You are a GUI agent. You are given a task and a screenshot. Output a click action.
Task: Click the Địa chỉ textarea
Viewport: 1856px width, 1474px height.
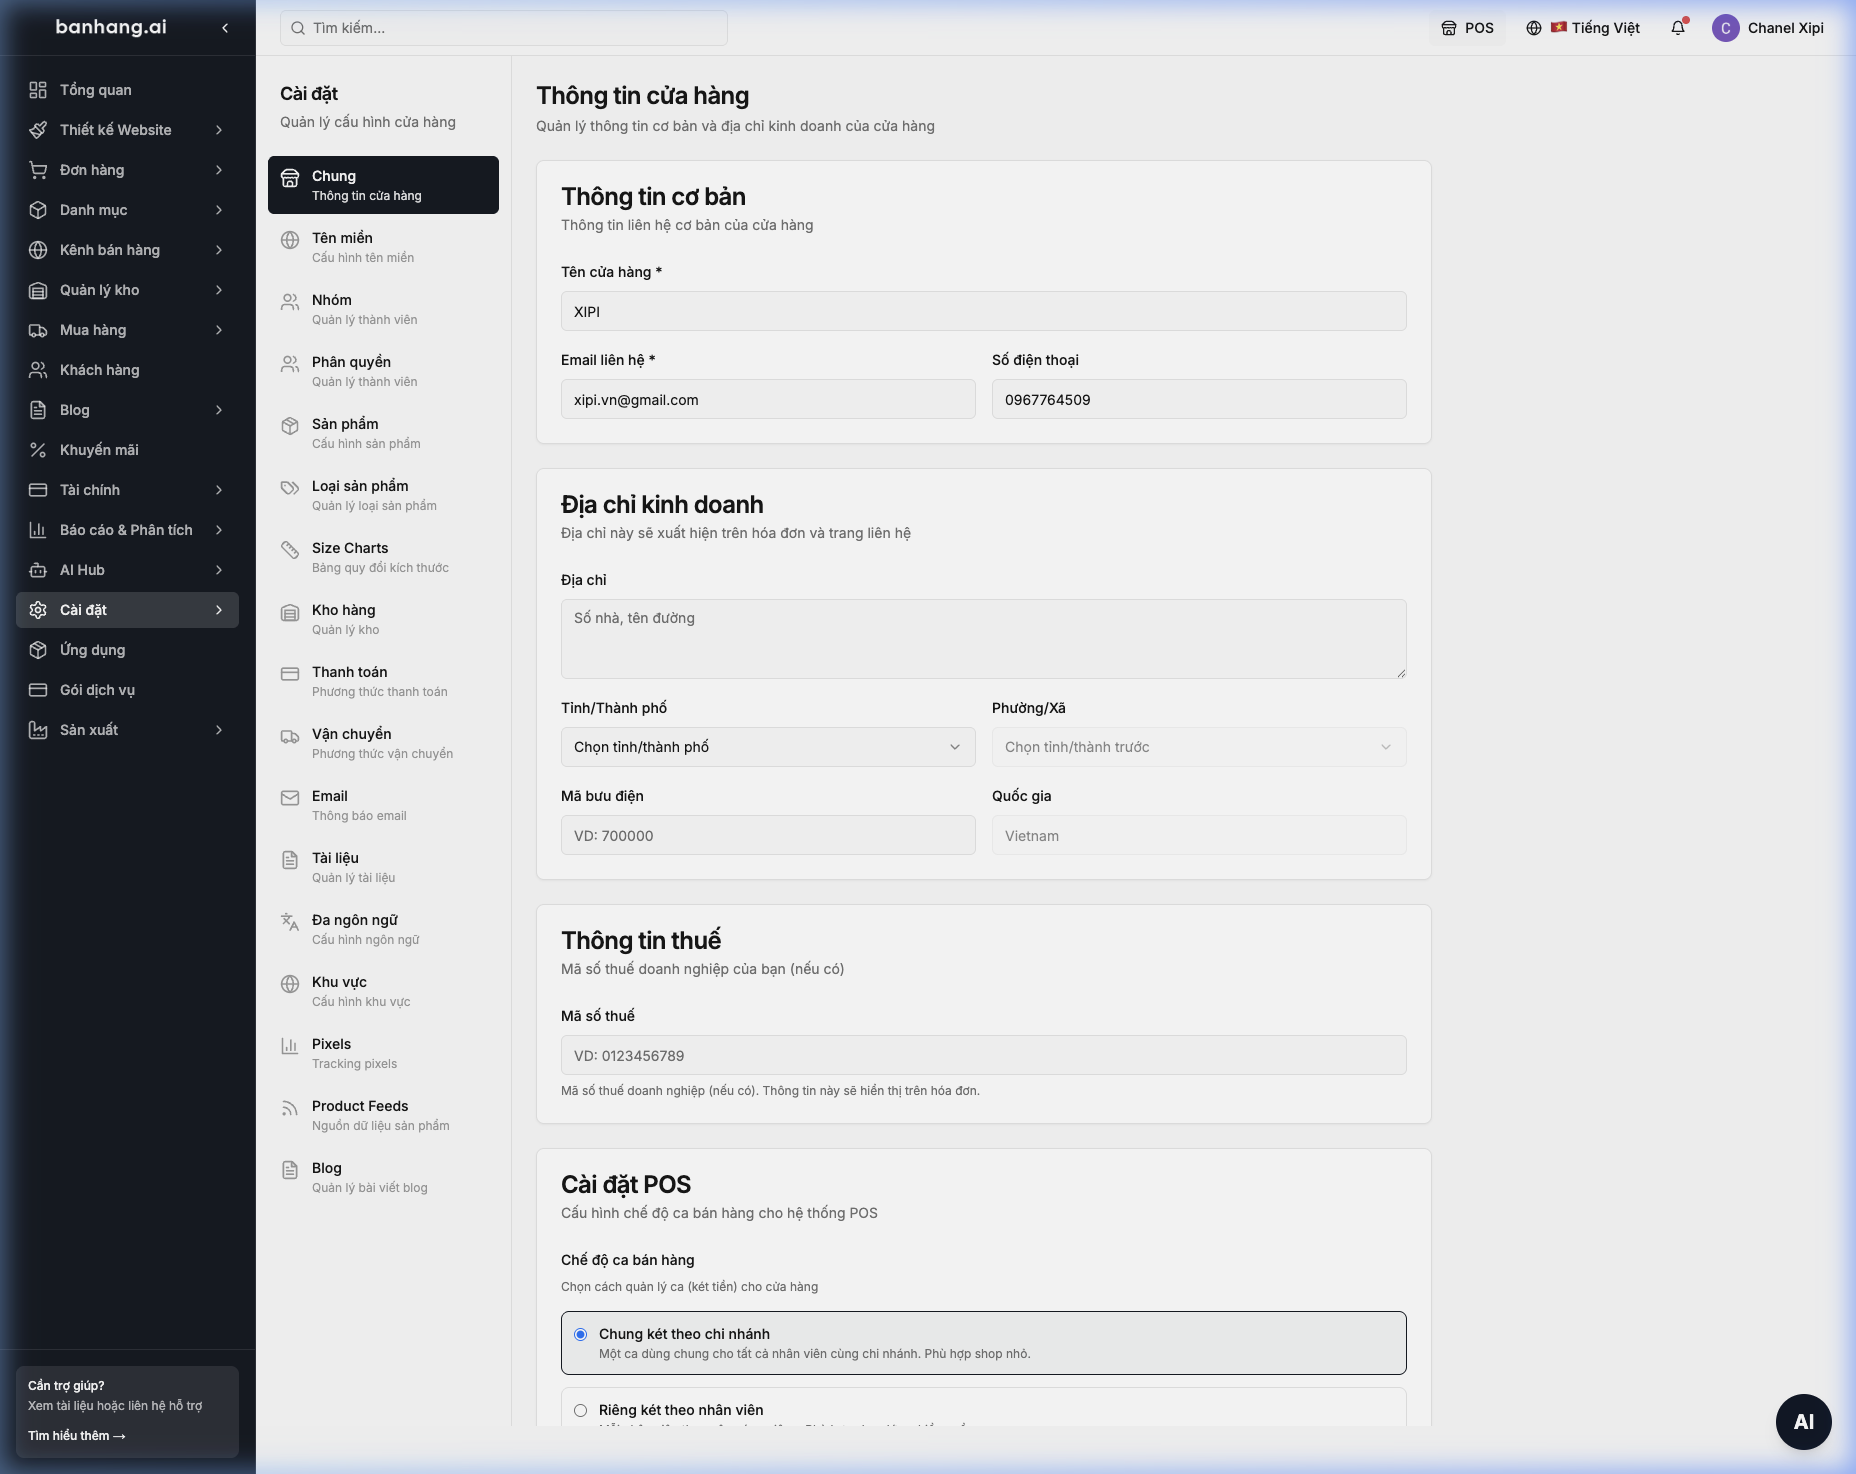[983, 639]
